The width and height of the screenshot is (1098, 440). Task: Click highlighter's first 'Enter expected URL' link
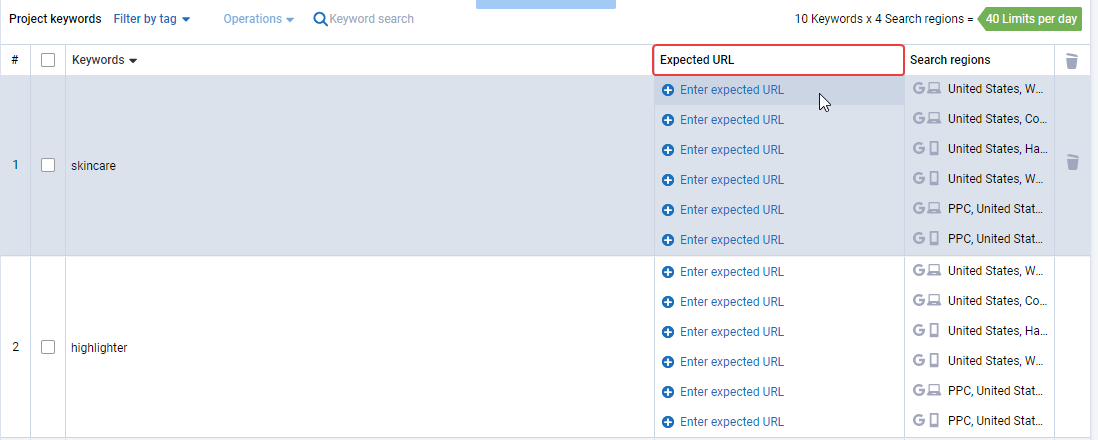point(732,272)
